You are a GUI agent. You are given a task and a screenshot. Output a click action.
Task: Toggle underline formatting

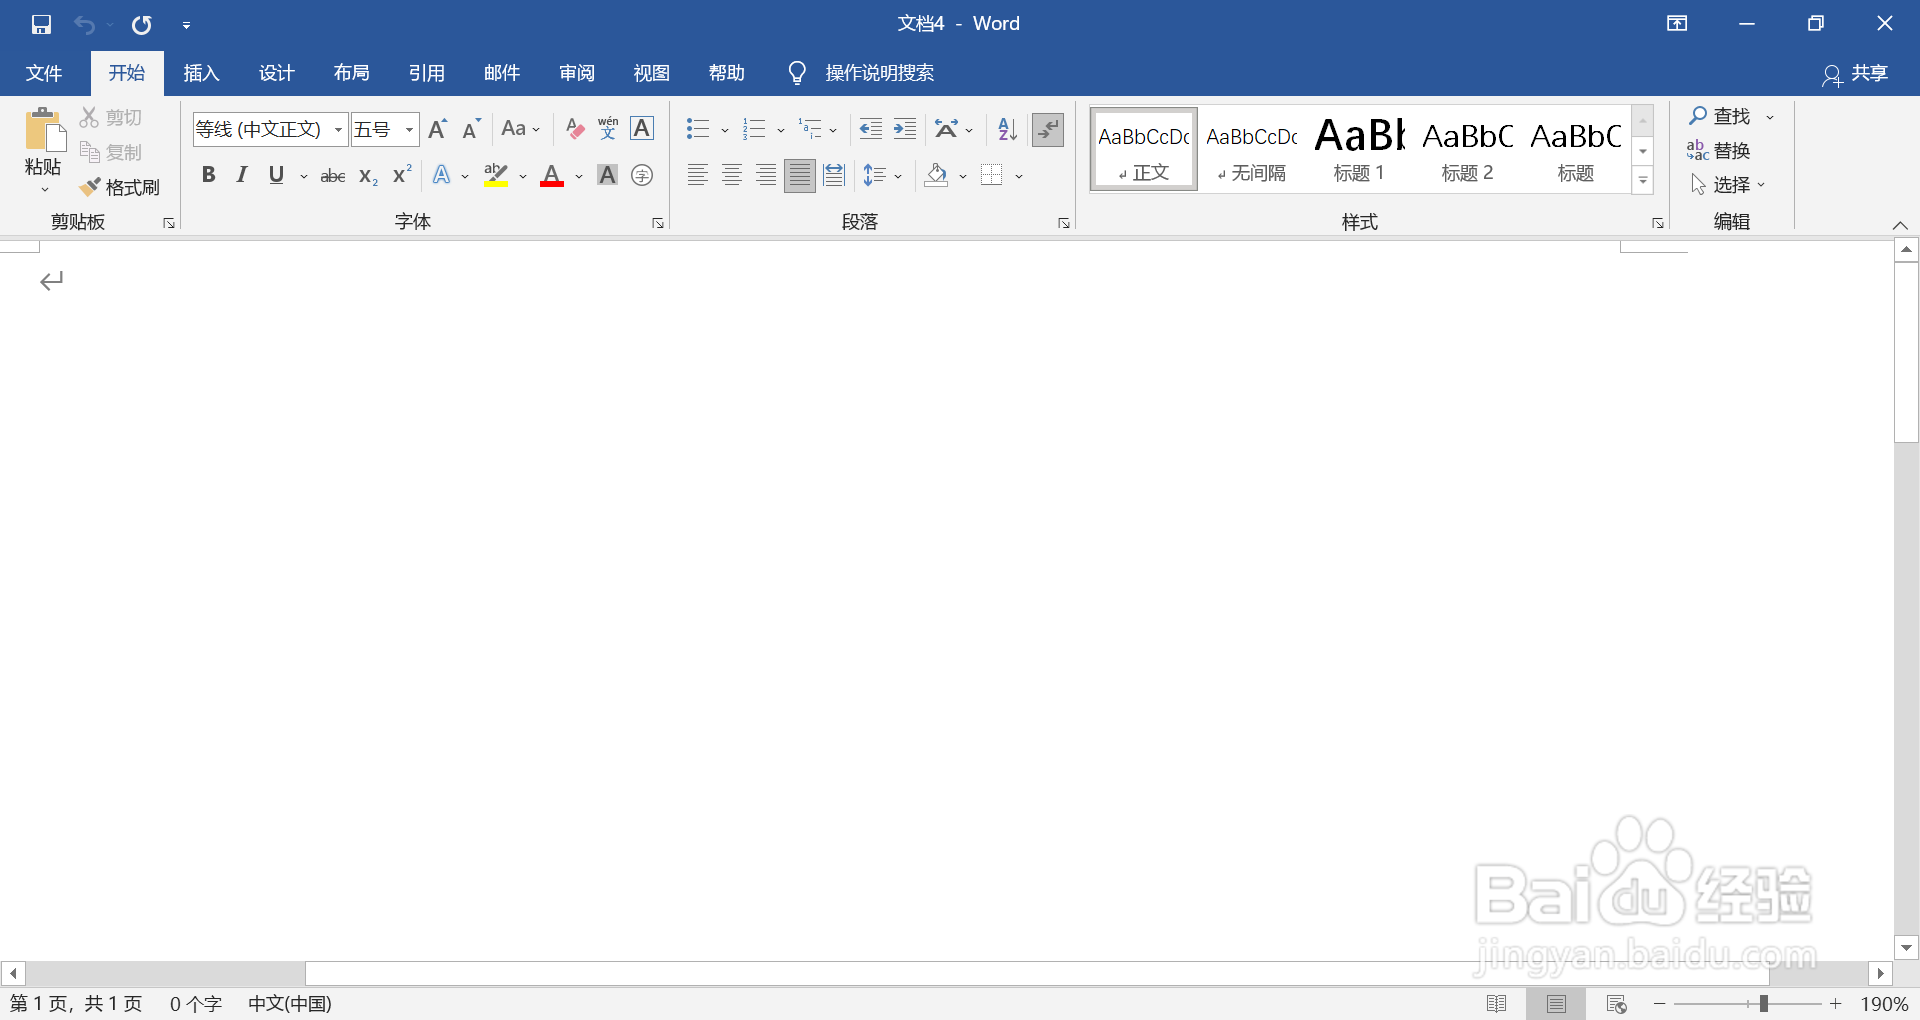pyautogui.click(x=276, y=175)
